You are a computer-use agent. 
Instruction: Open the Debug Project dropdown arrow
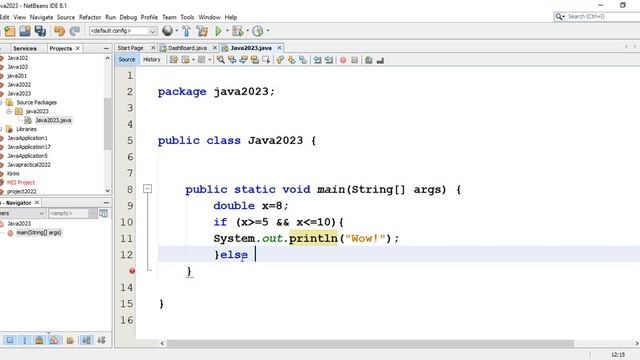tap(247, 31)
